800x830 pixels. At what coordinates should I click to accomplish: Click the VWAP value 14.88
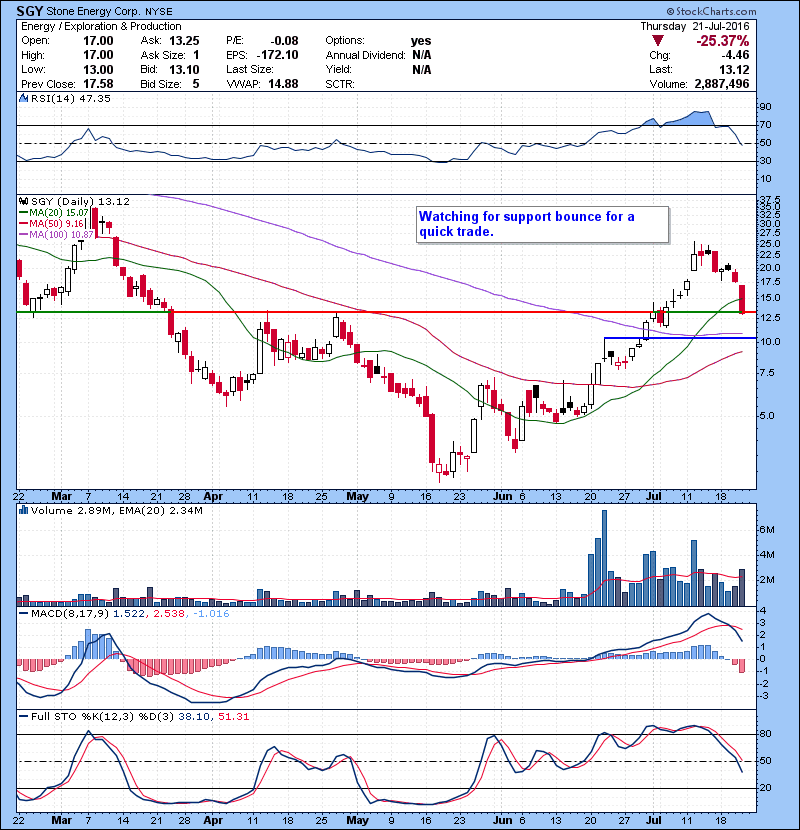pos(283,84)
